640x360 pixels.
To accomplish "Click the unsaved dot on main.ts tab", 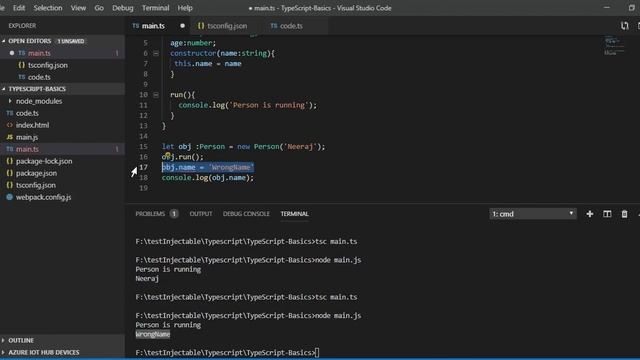I will (182, 26).
